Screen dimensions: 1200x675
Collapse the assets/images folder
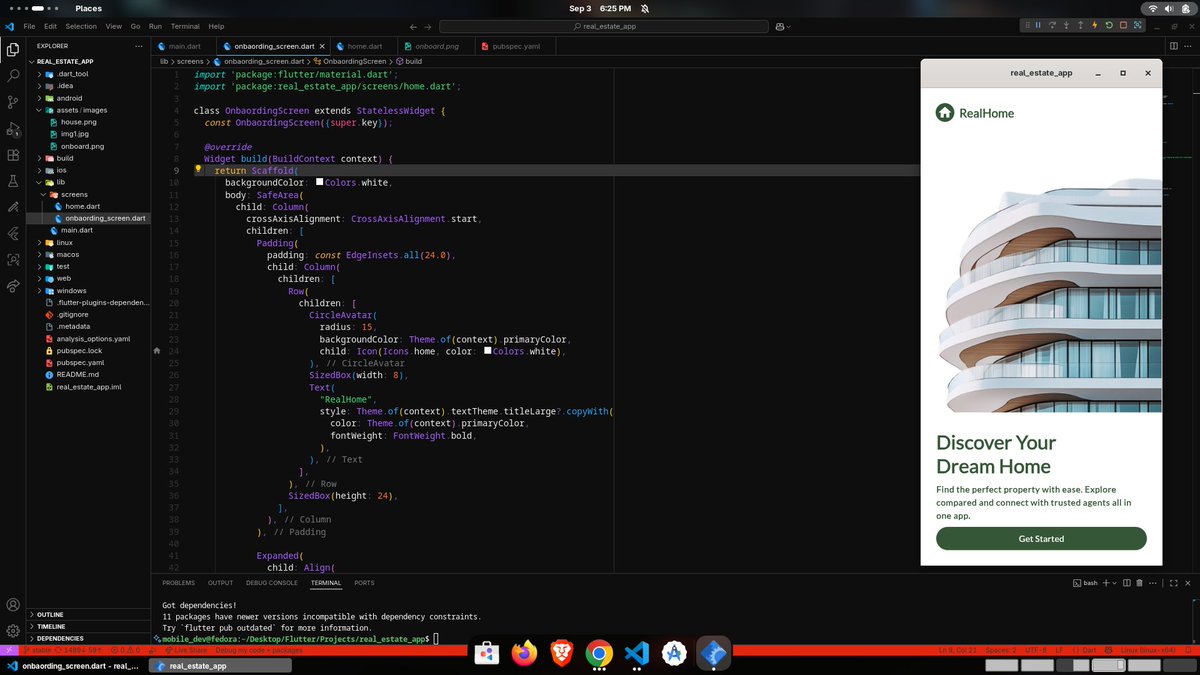[x=81, y=110]
